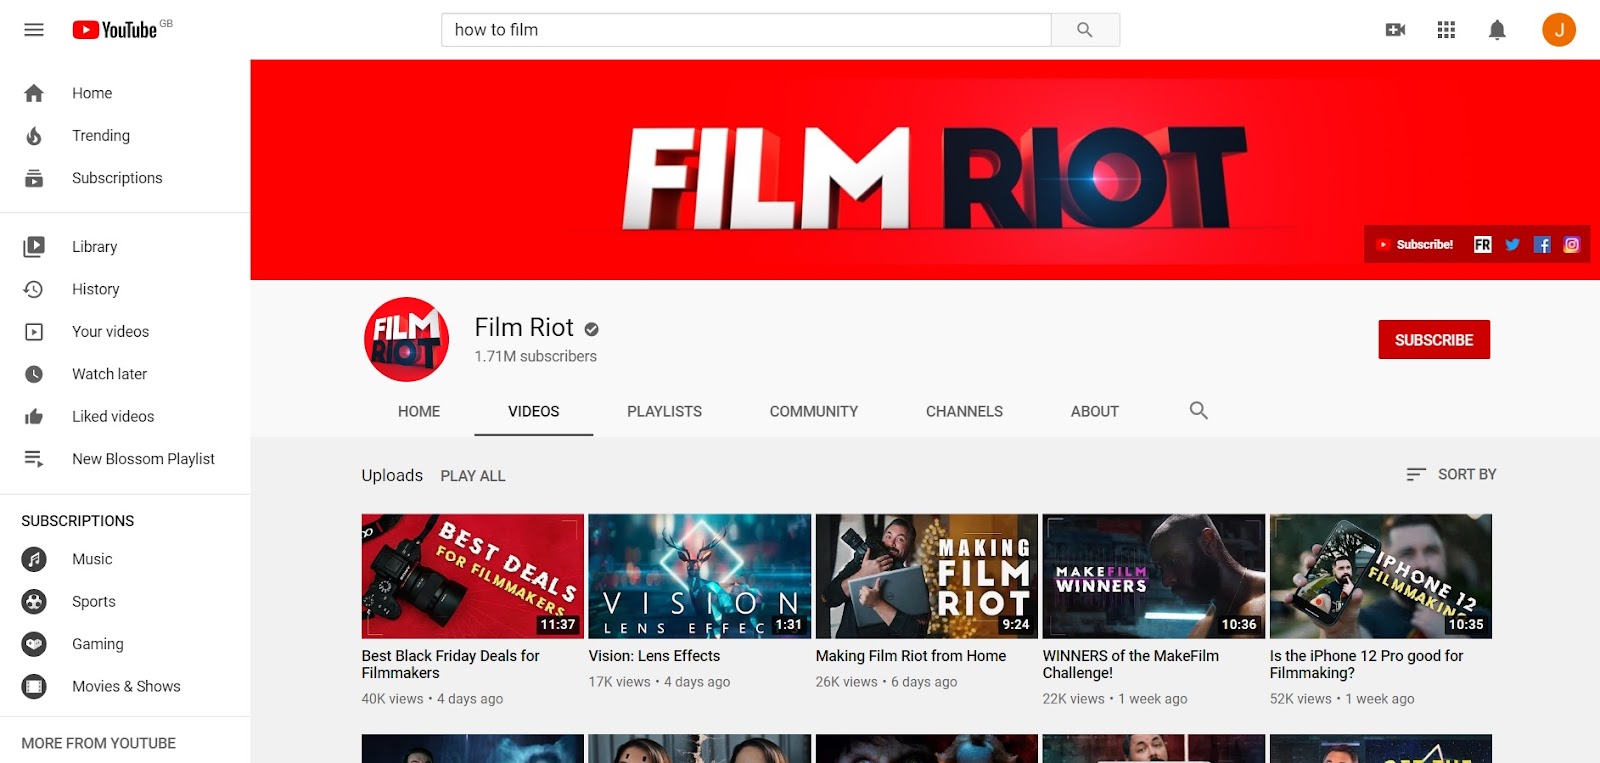This screenshot has width=1600, height=763.
Task: Open the hamburger guide menu
Action: (x=34, y=30)
